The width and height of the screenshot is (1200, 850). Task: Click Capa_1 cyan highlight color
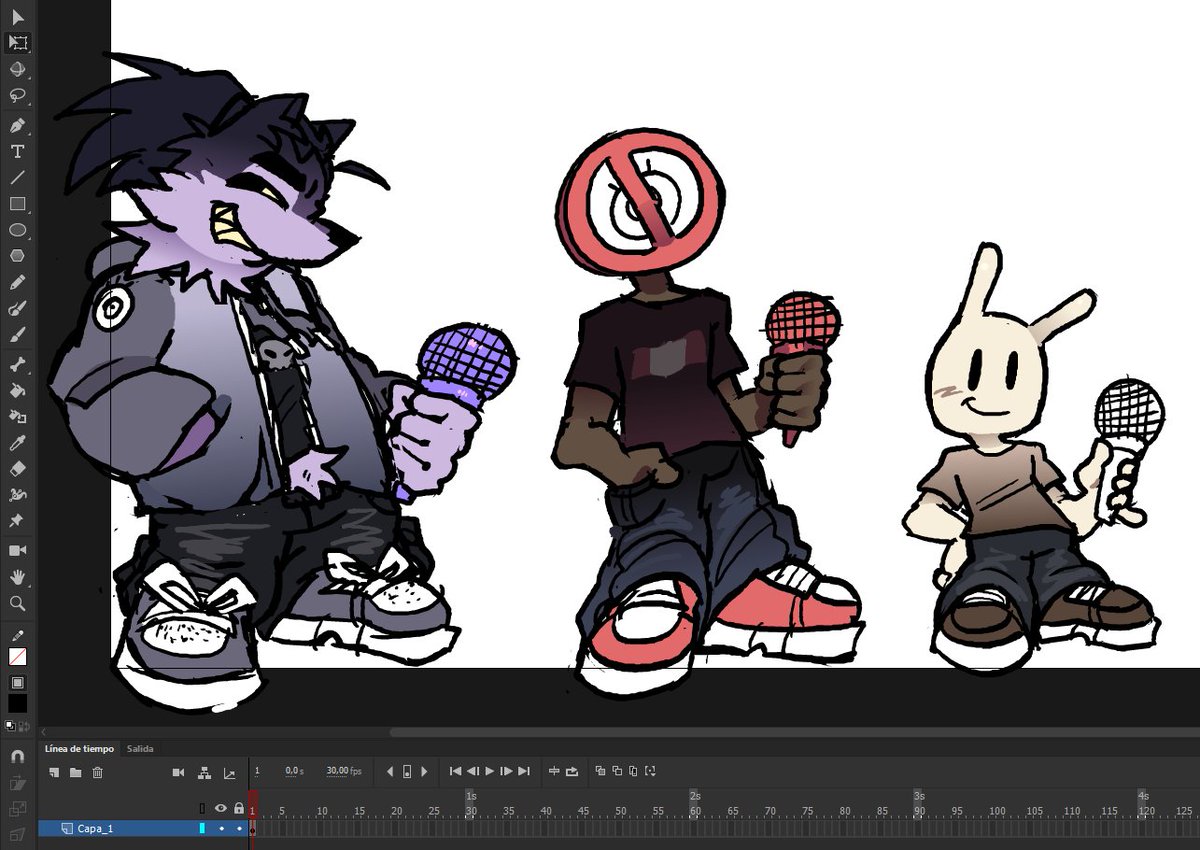202,828
